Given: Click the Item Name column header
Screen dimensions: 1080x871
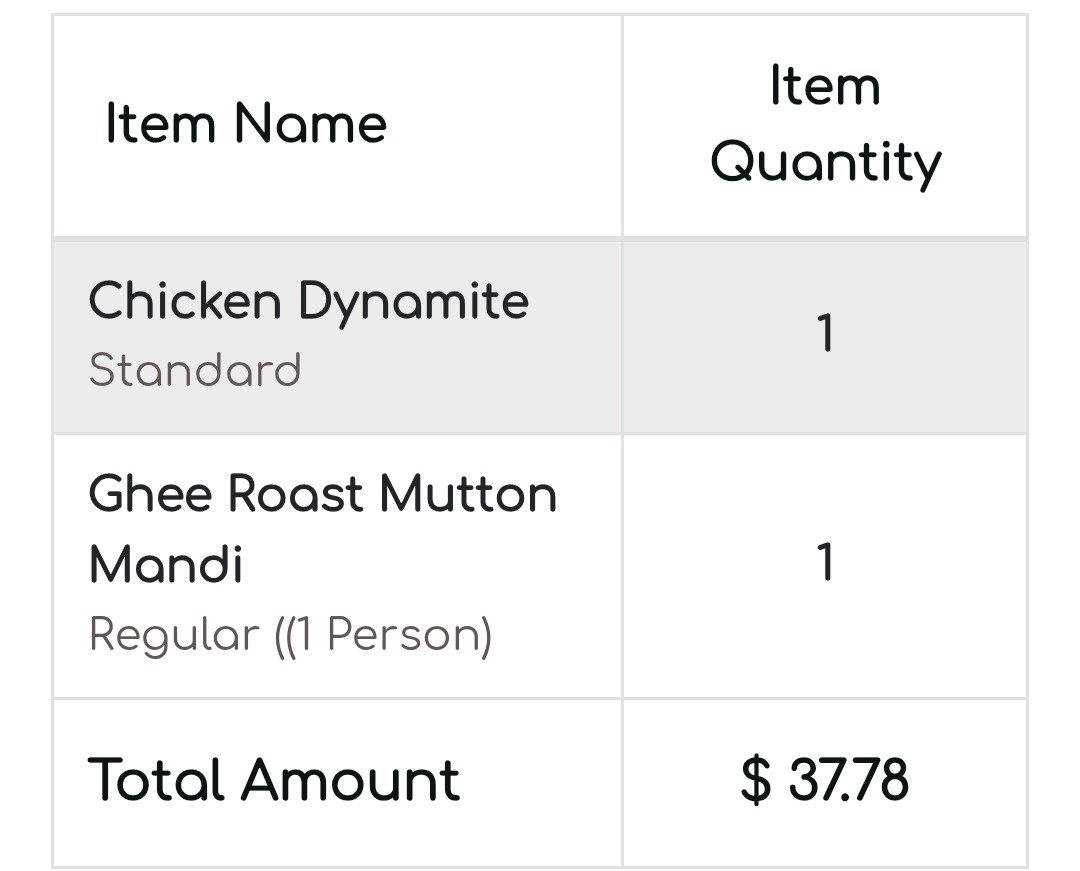Looking at the screenshot, I should (246, 125).
